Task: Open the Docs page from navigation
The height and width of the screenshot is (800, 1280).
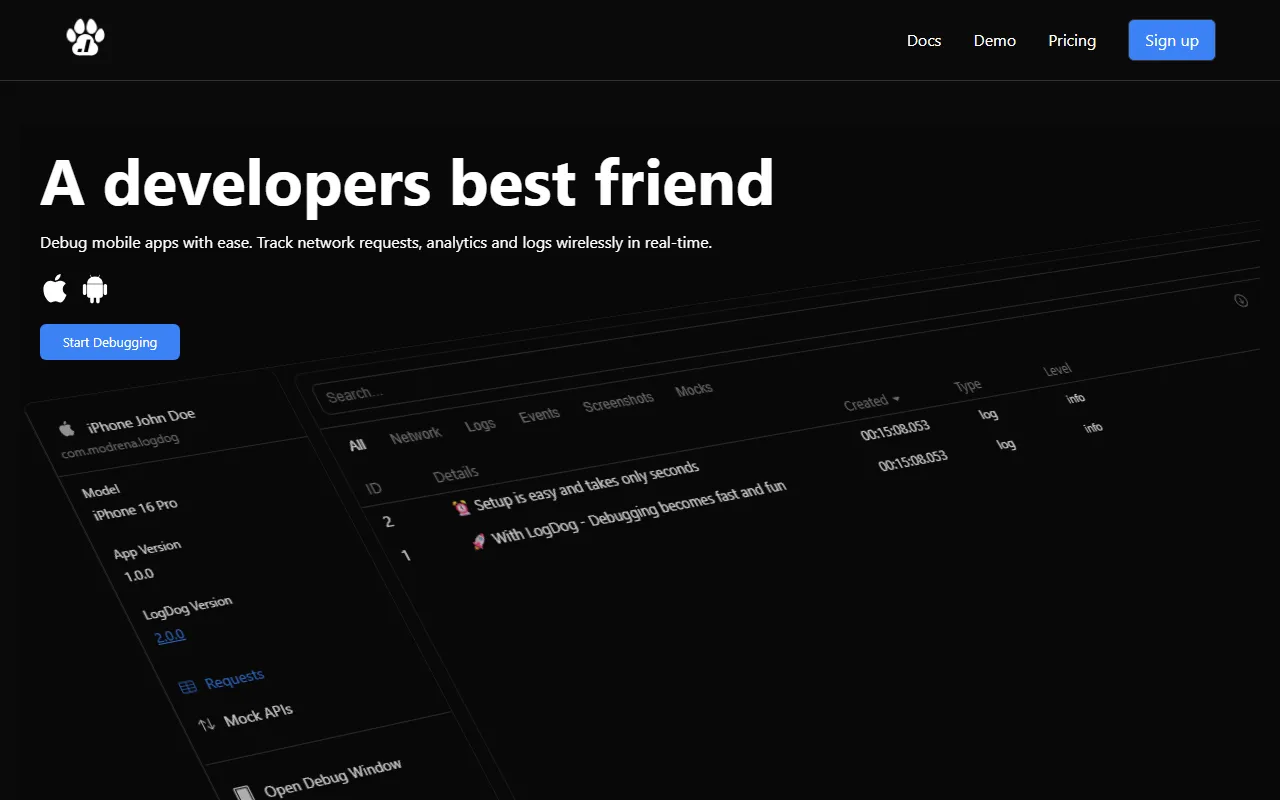Action: tap(923, 40)
